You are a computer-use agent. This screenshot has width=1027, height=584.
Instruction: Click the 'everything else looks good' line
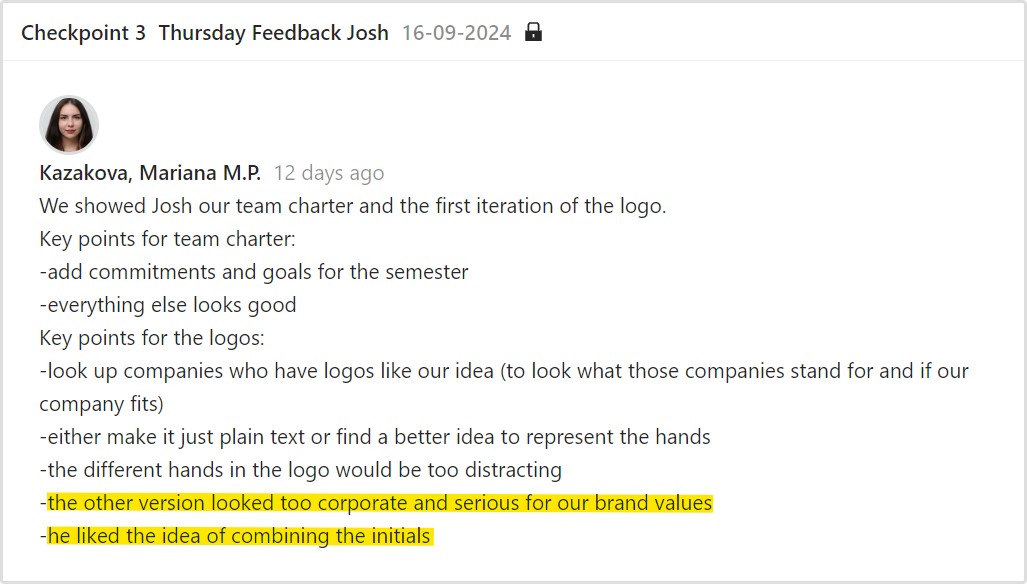click(x=168, y=305)
